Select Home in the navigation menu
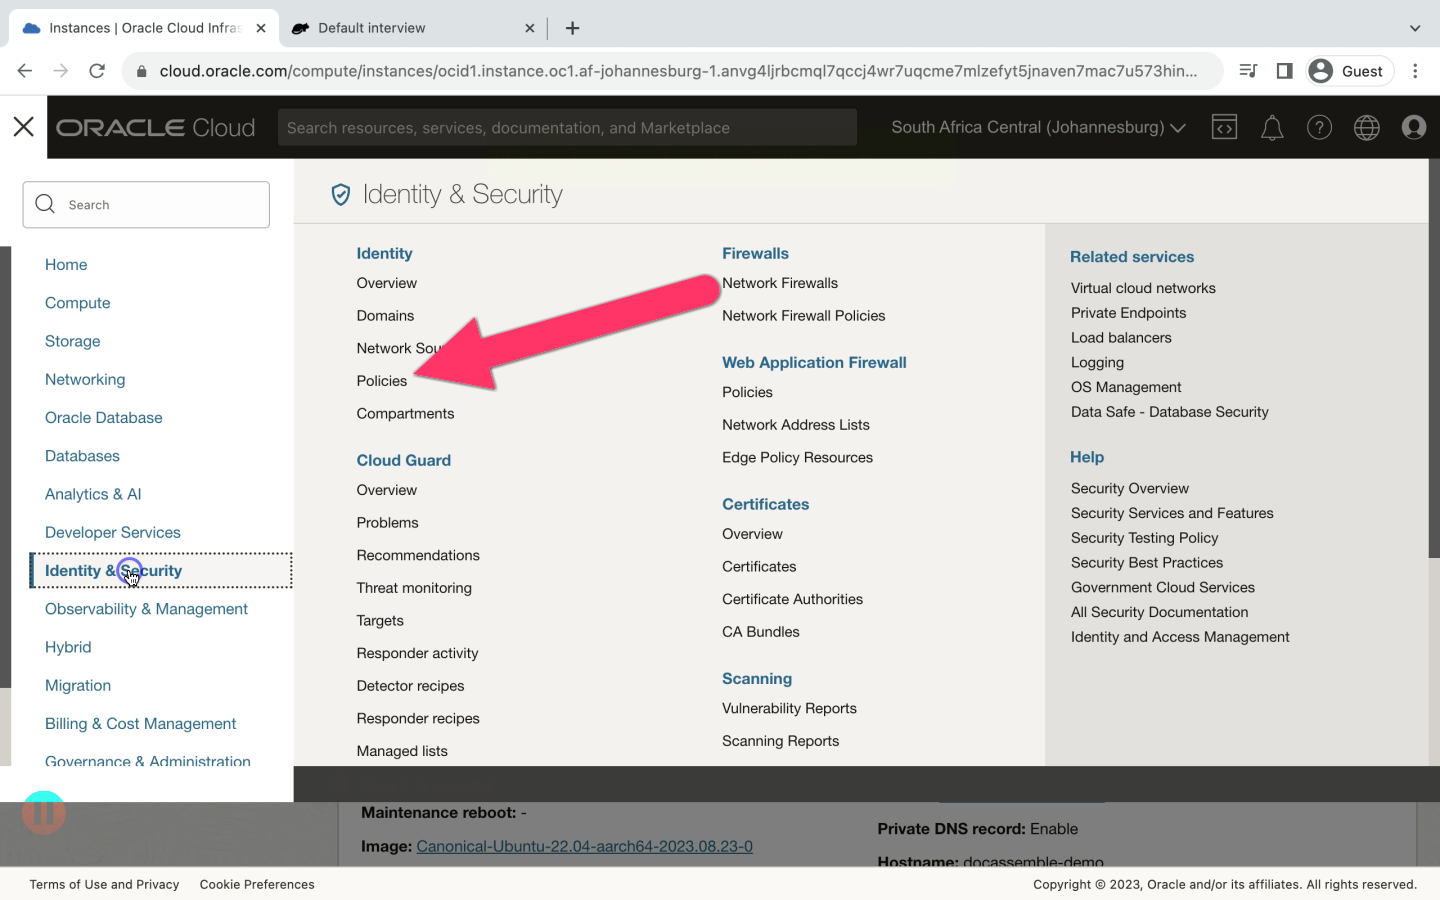 click(66, 265)
